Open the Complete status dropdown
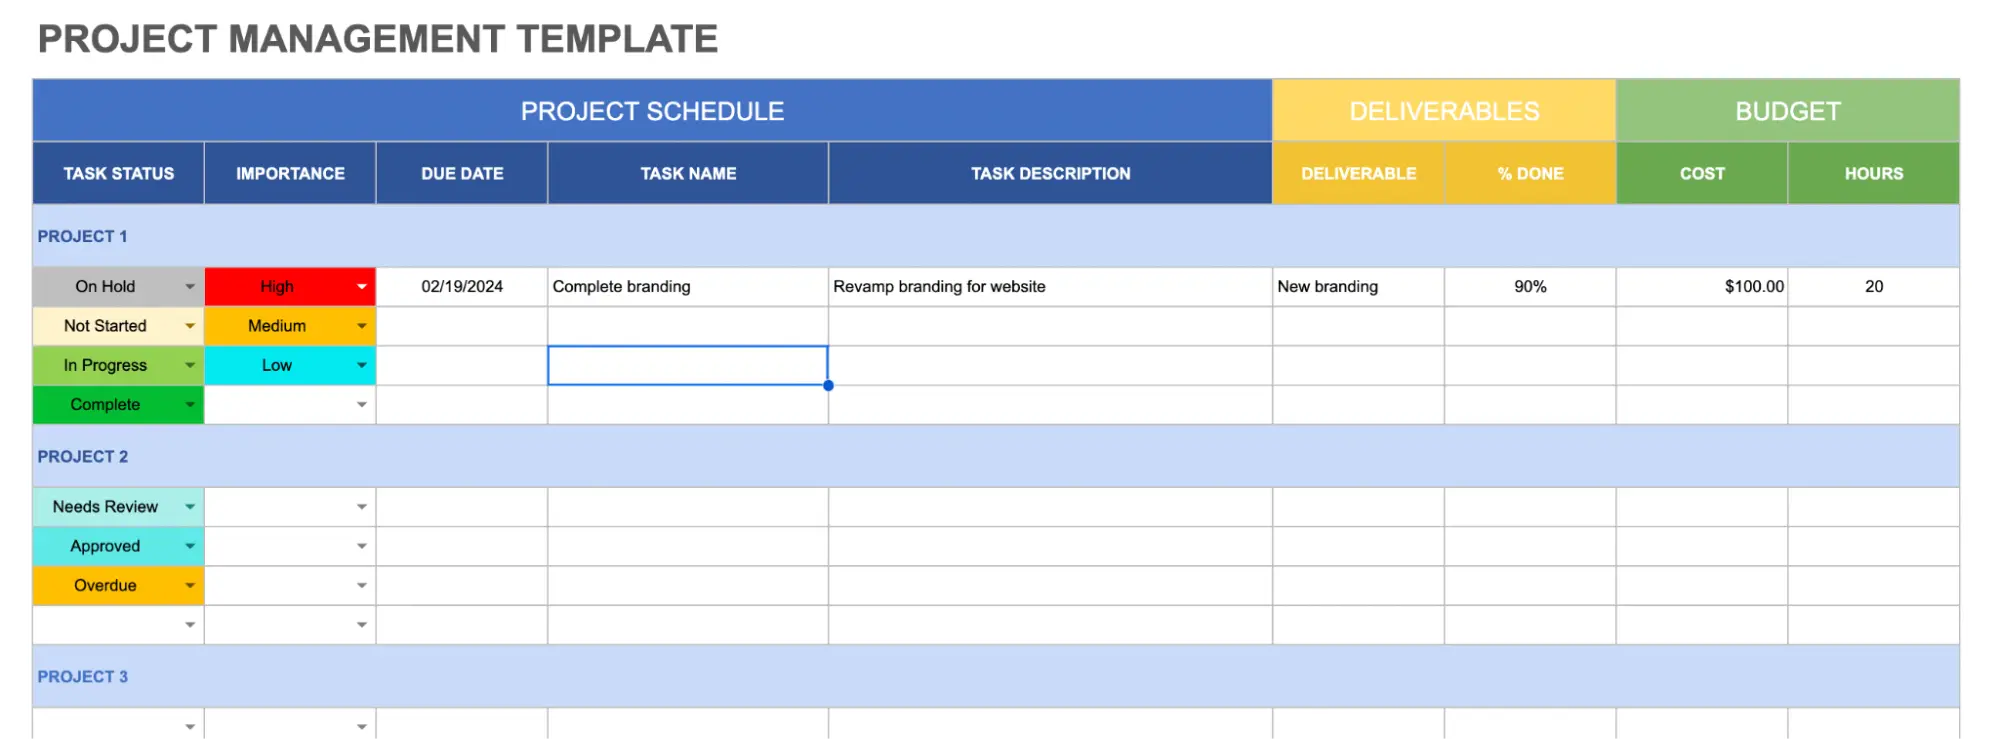1999x739 pixels. tap(190, 404)
